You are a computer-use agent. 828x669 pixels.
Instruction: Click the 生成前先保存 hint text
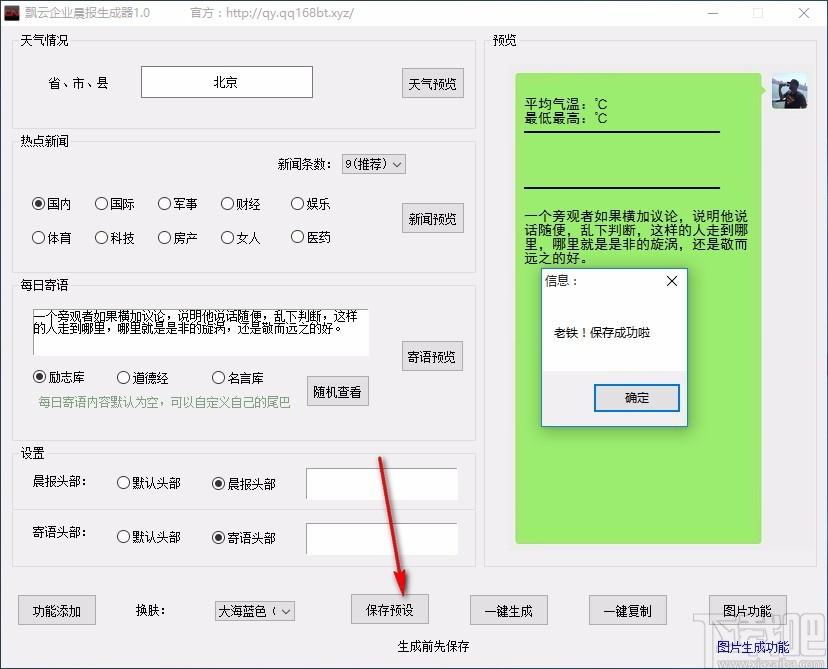click(x=433, y=646)
